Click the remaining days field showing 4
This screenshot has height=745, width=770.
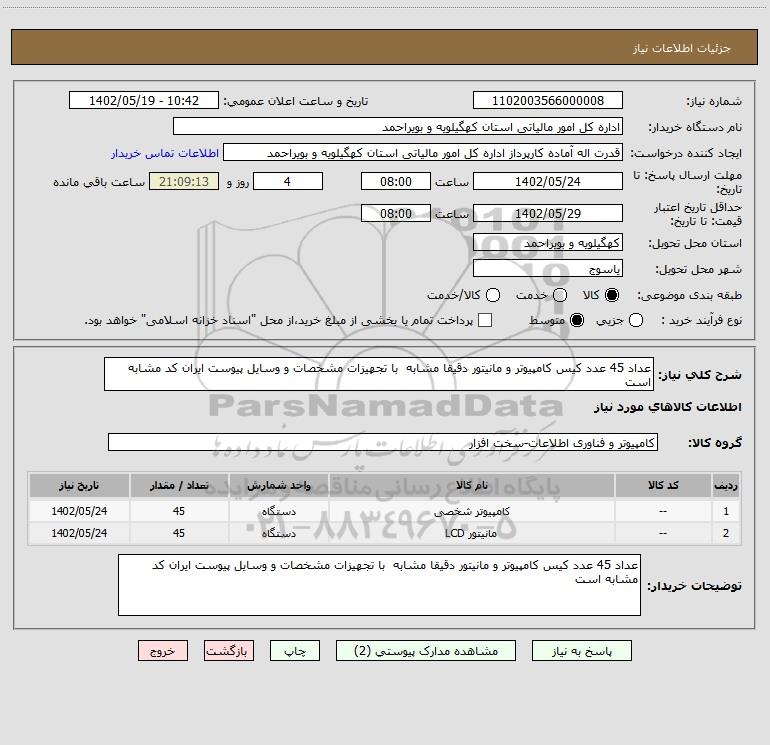point(288,181)
